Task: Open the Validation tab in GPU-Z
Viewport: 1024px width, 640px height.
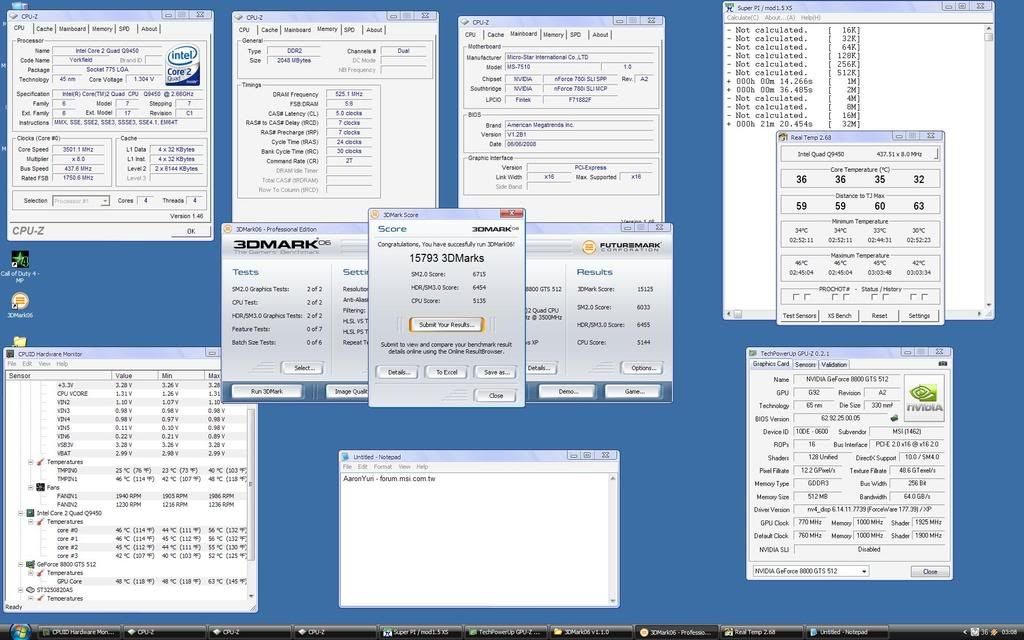Action: pos(833,364)
